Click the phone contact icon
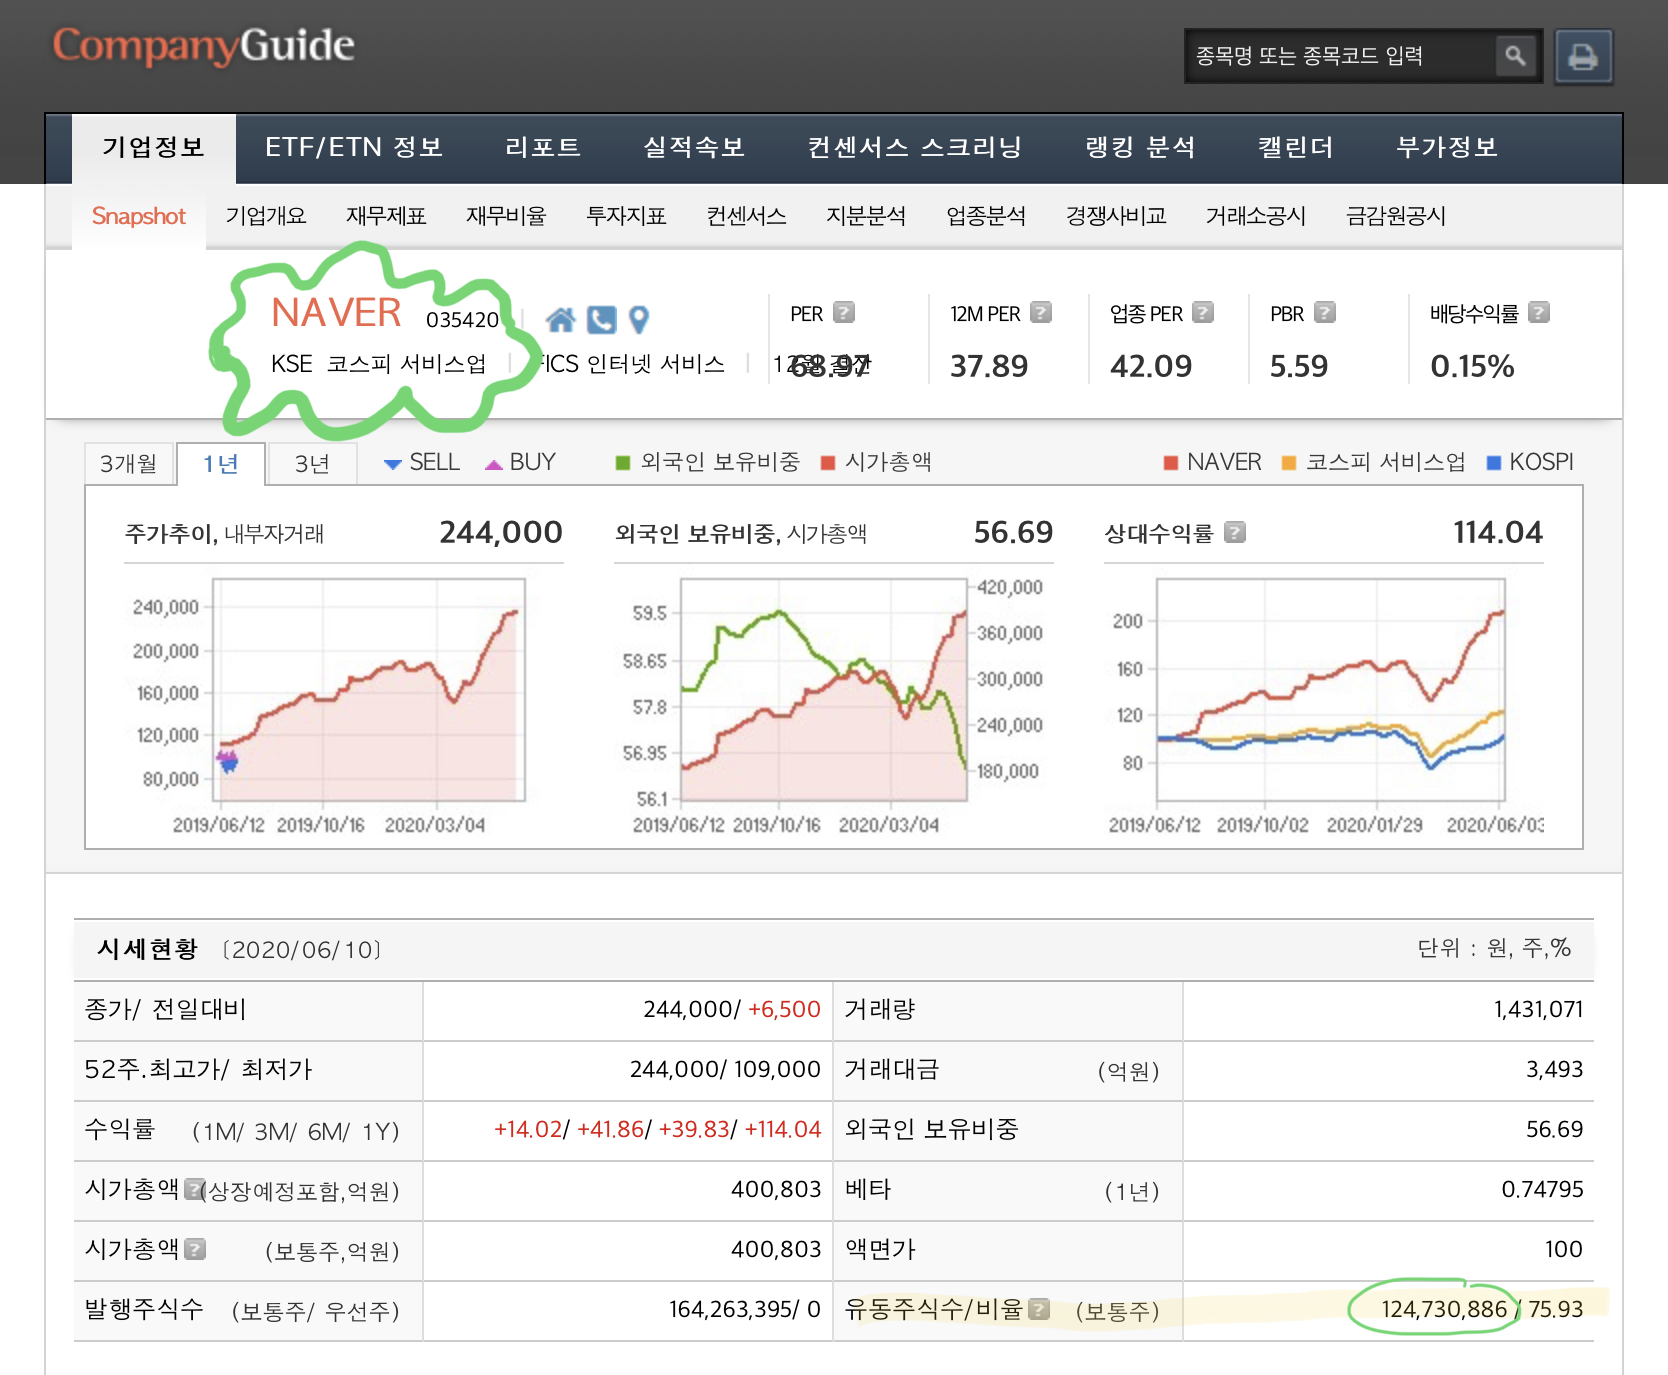The width and height of the screenshot is (1668, 1375). coord(601,320)
